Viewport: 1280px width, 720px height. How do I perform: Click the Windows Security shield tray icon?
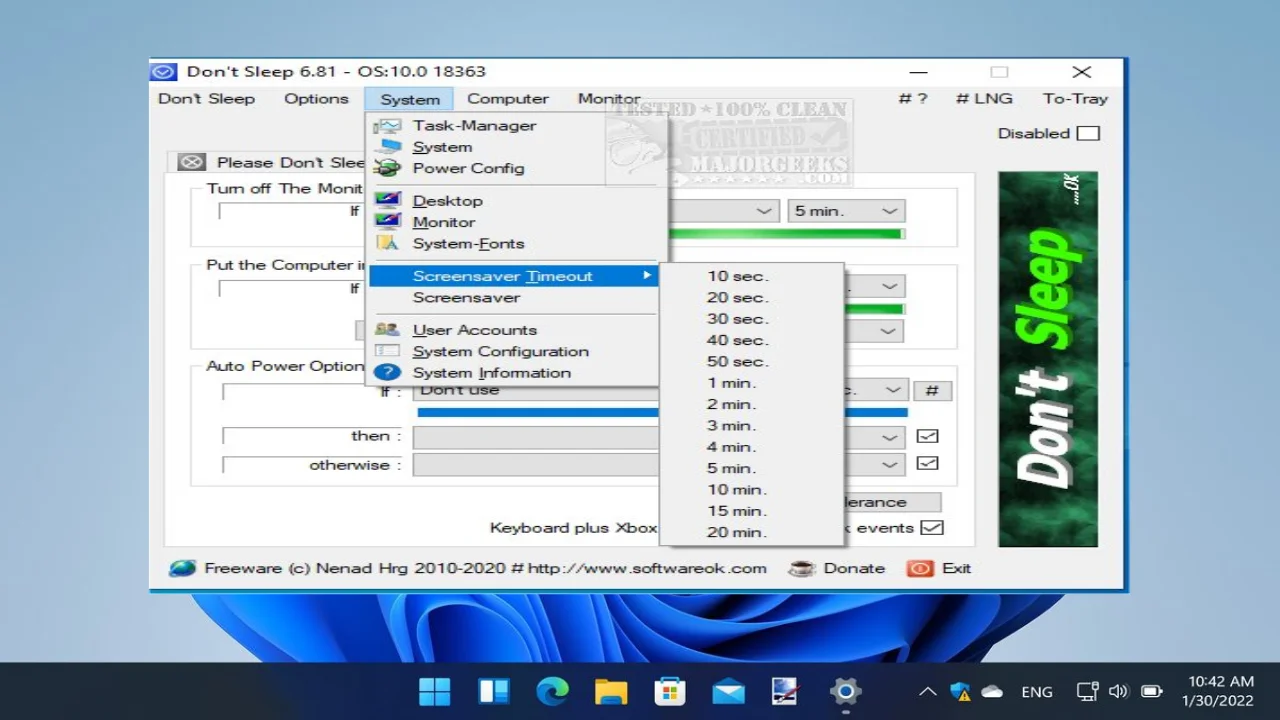pyautogui.click(x=960, y=691)
